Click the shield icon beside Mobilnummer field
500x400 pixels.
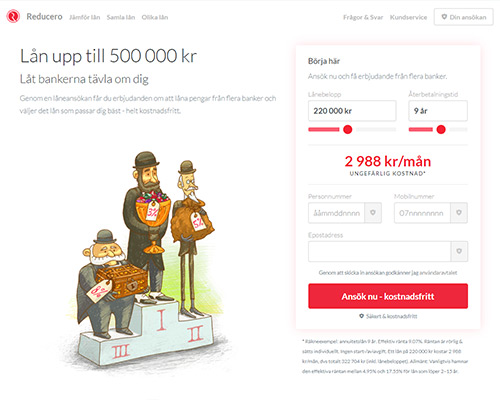coord(459,213)
